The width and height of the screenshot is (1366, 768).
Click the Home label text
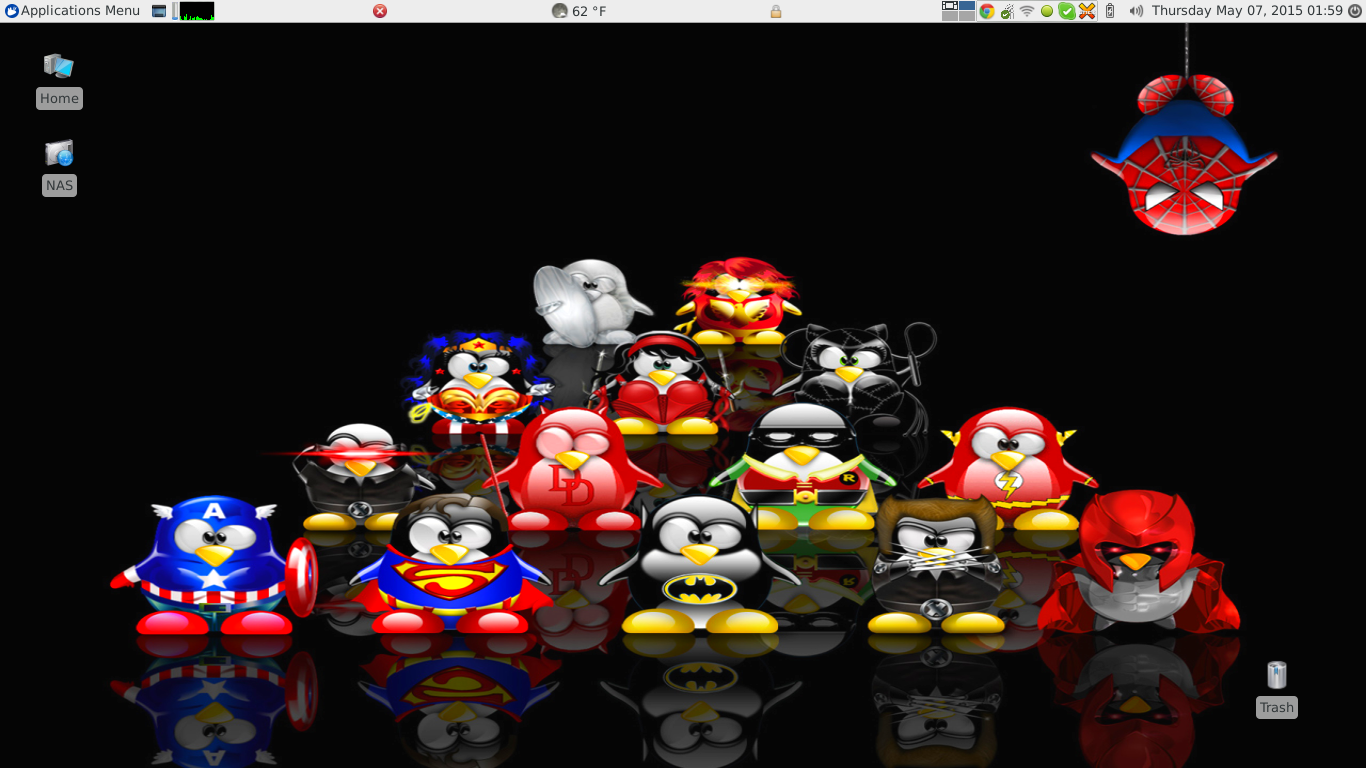(59, 98)
